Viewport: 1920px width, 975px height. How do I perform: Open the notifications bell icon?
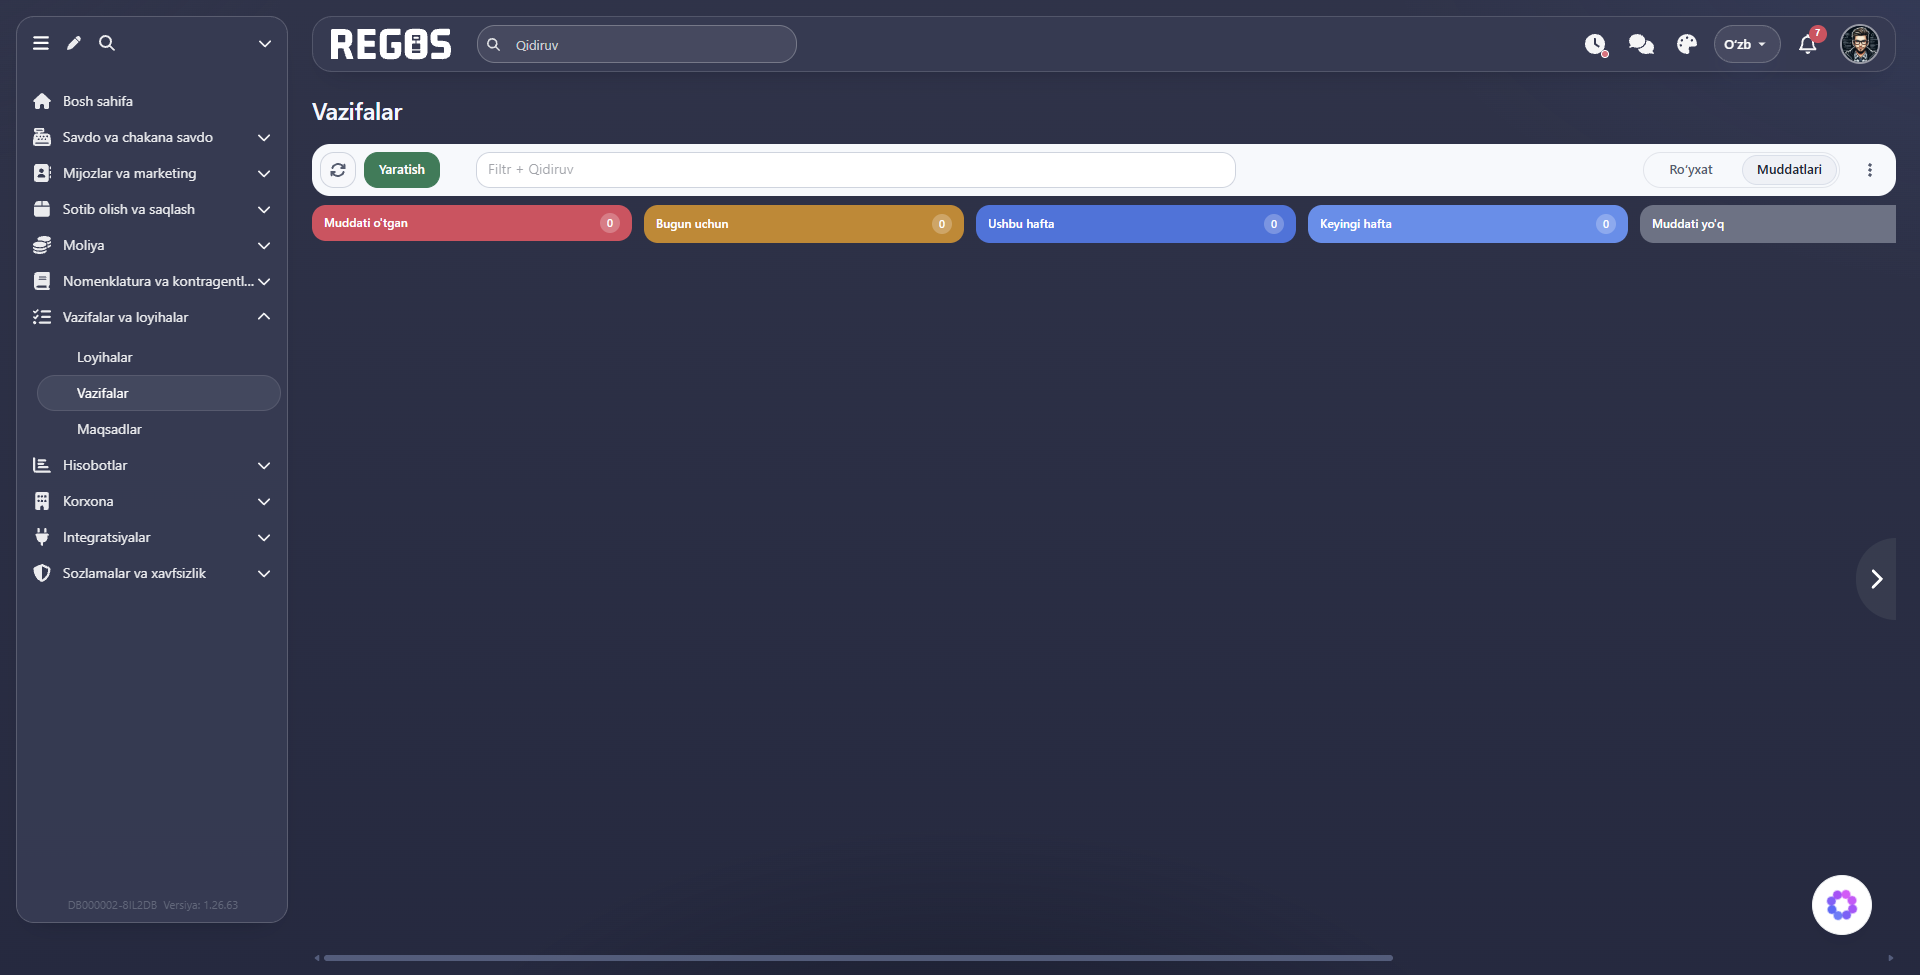click(x=1808, y=44)
